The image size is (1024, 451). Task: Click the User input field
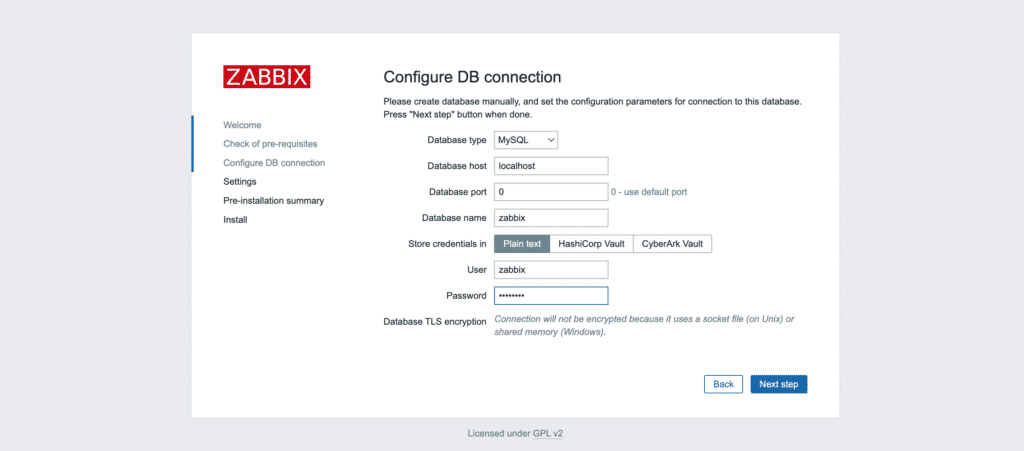pos(551,270)
